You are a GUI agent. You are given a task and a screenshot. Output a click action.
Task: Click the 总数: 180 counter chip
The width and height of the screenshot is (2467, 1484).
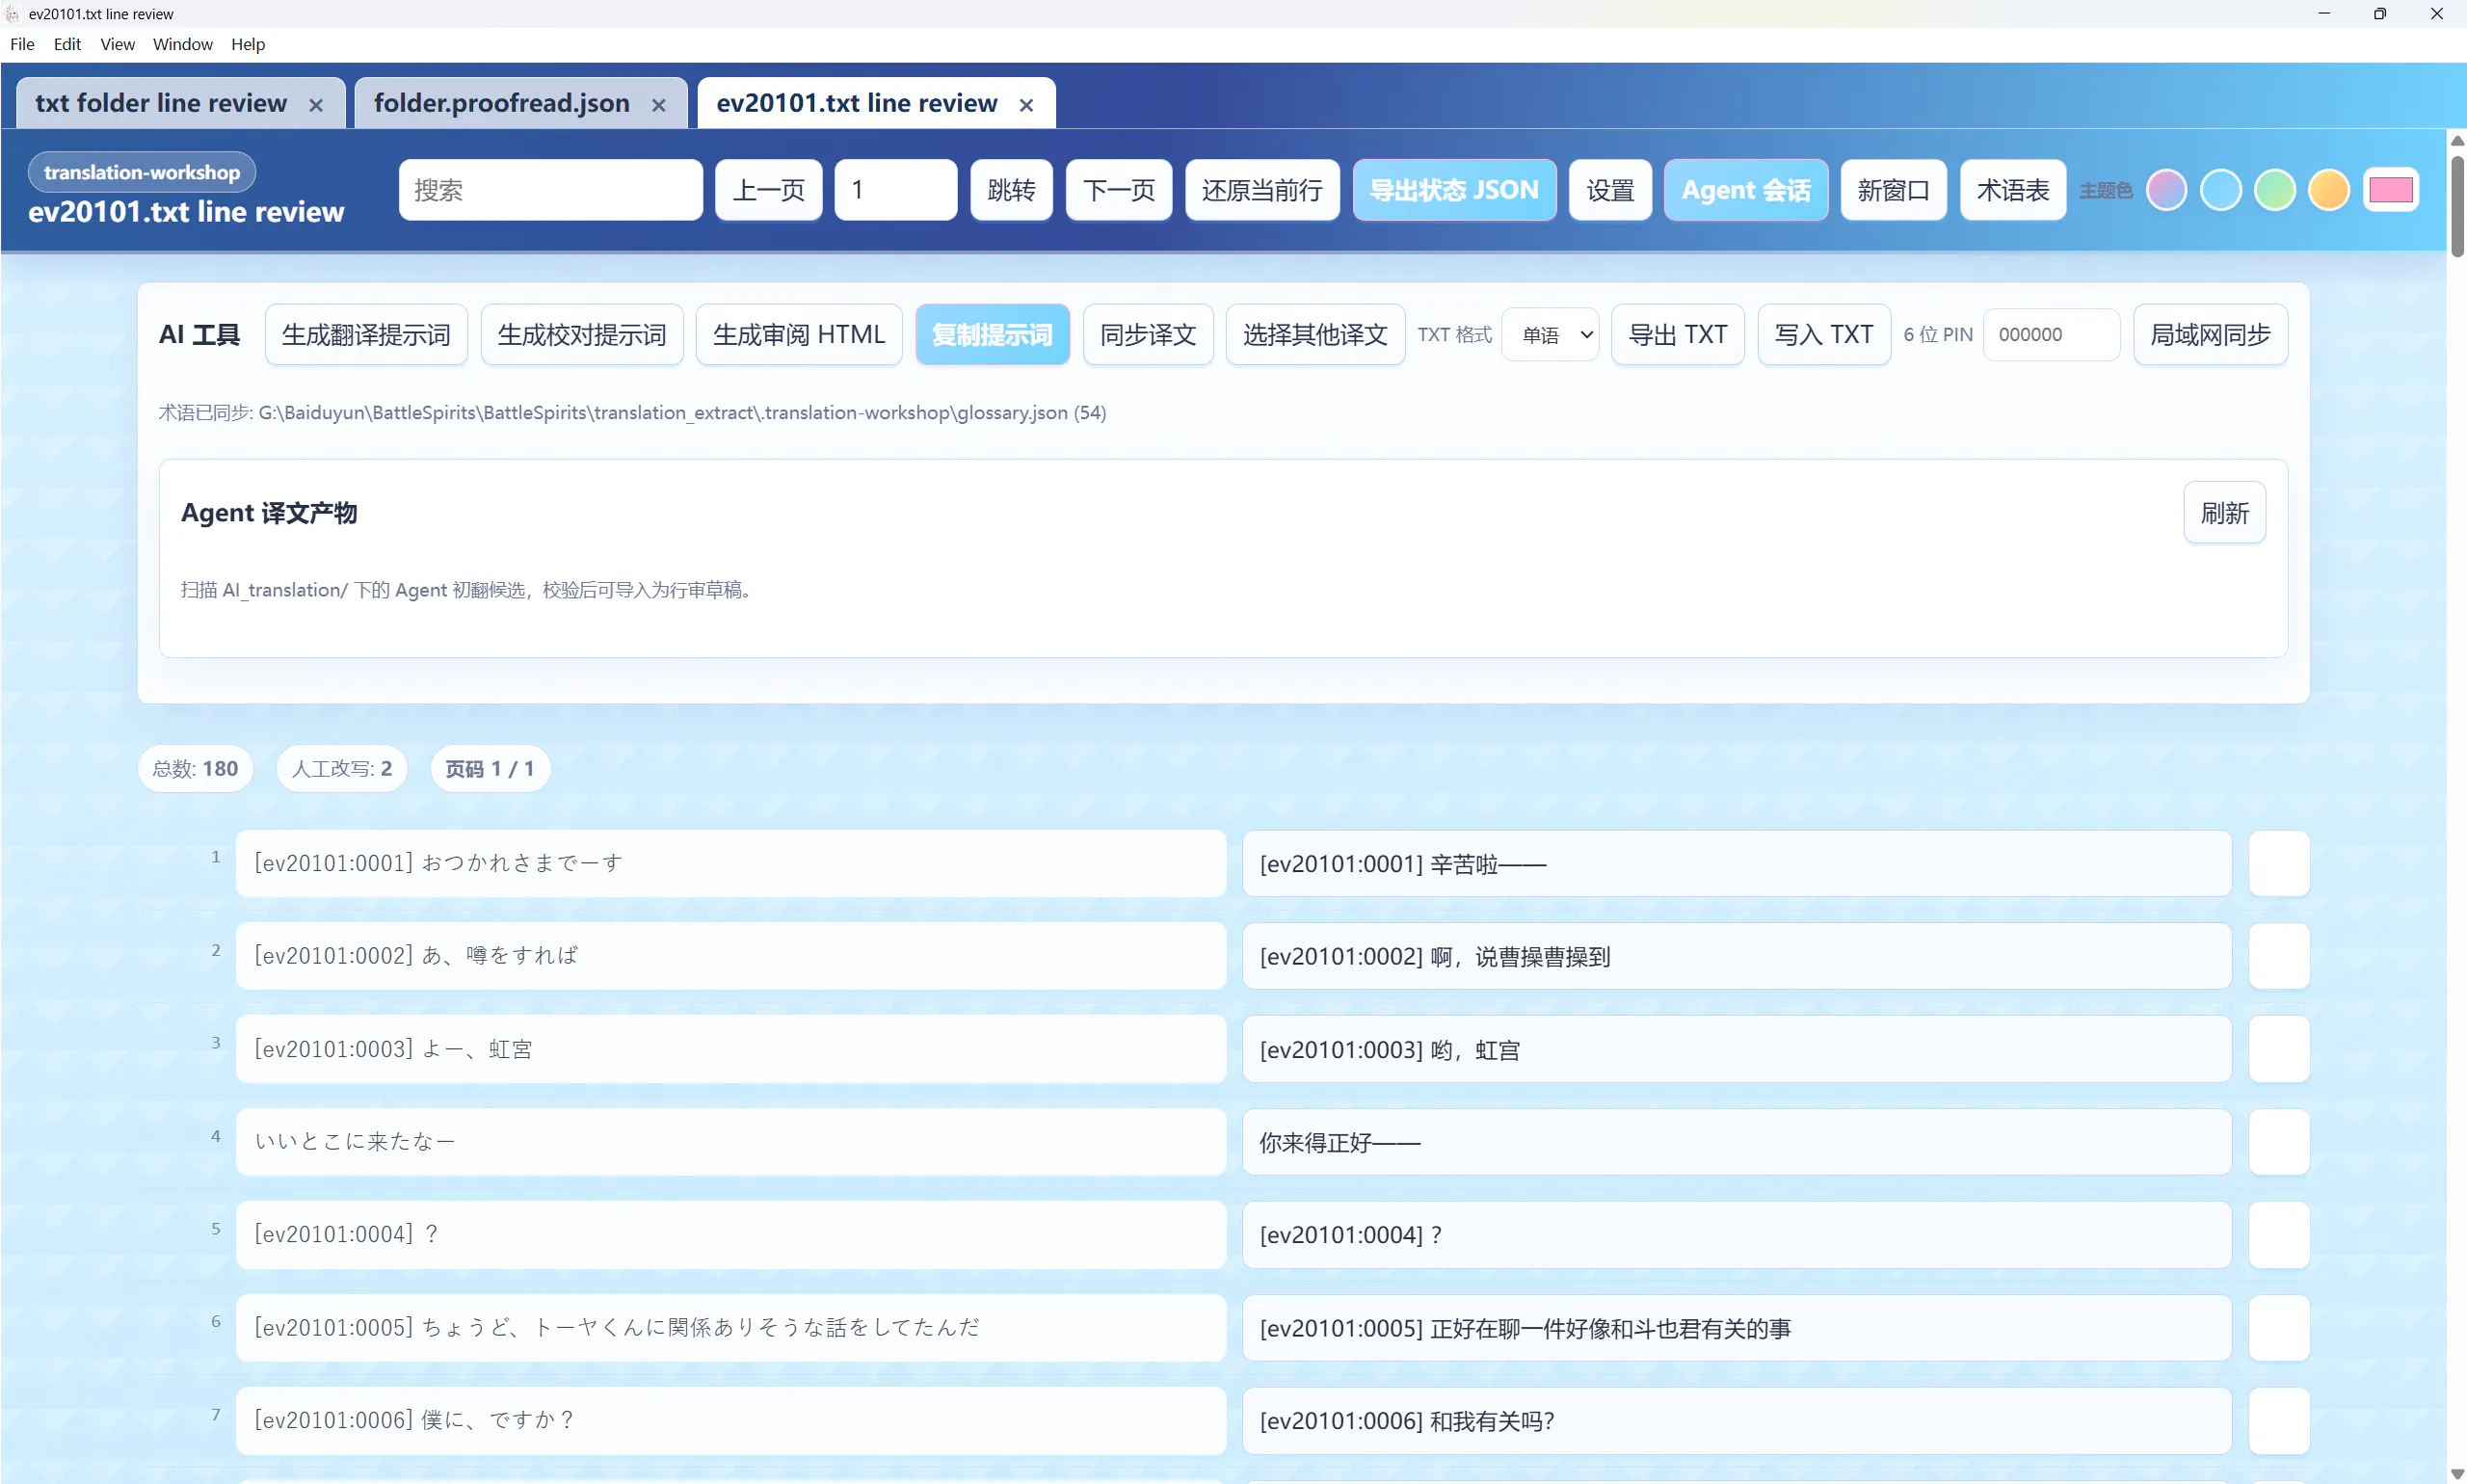[195, 769]
